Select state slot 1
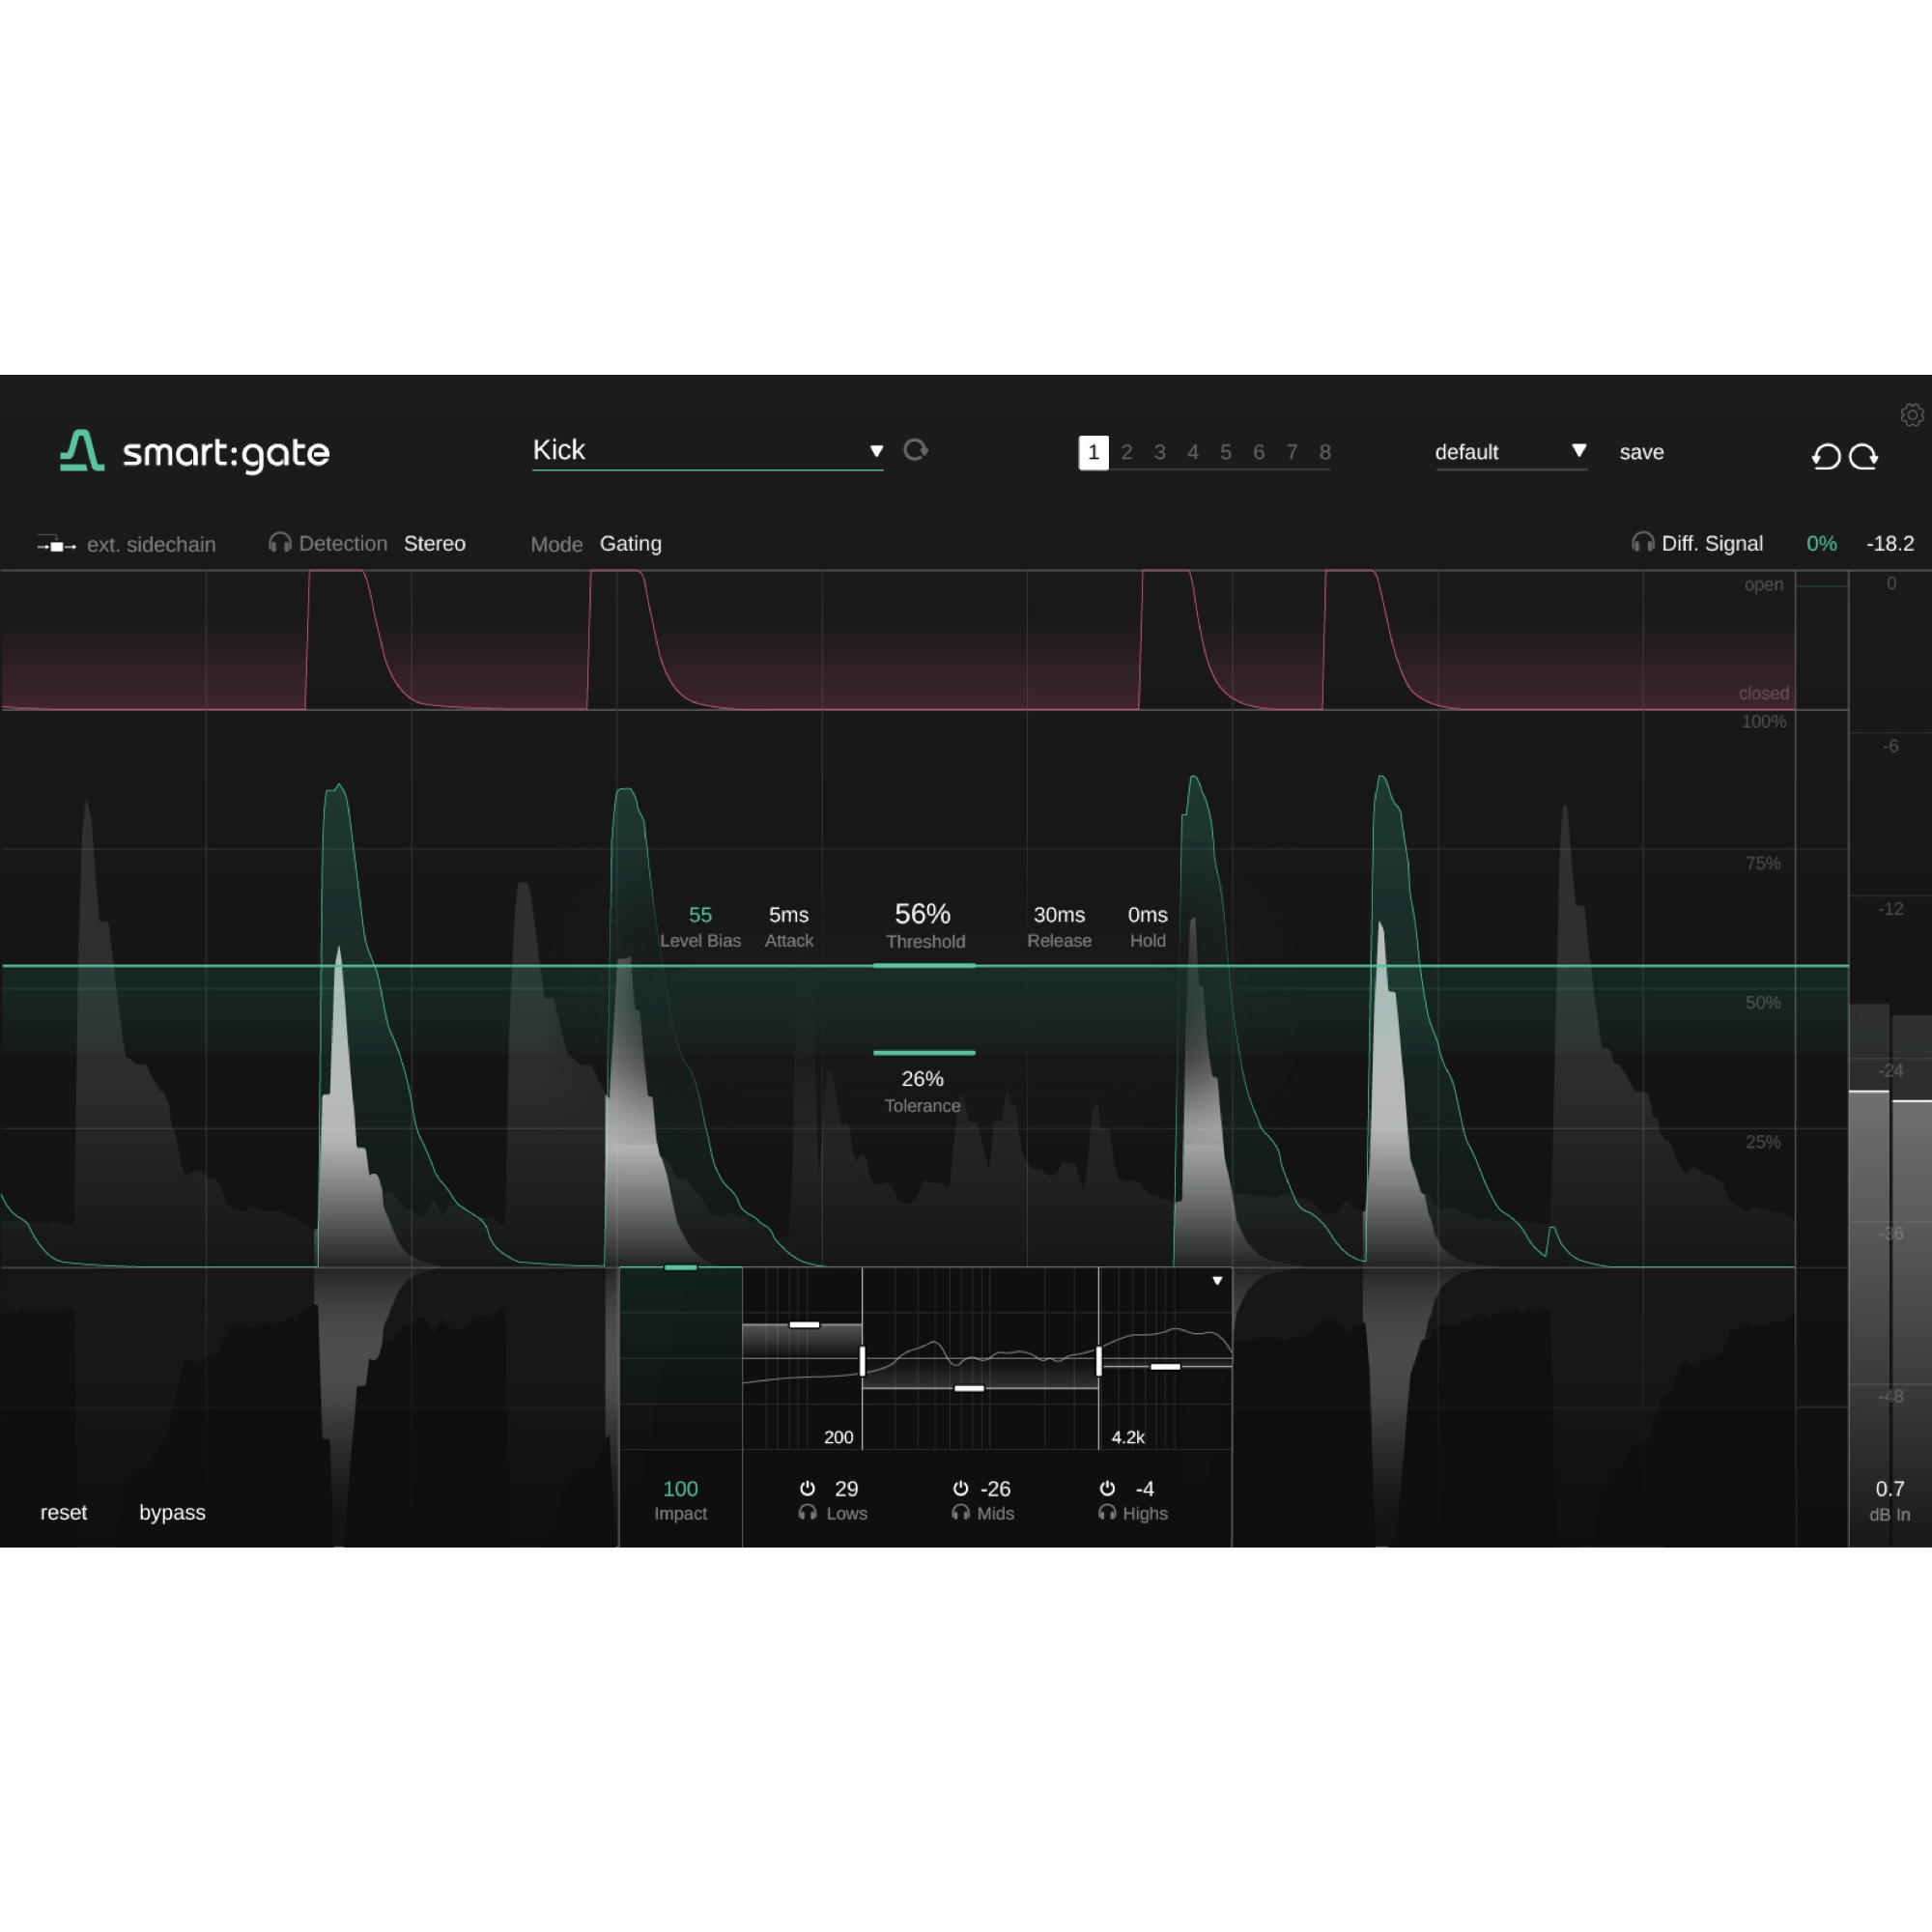 pyautogui.click(x=1093, y=452)
